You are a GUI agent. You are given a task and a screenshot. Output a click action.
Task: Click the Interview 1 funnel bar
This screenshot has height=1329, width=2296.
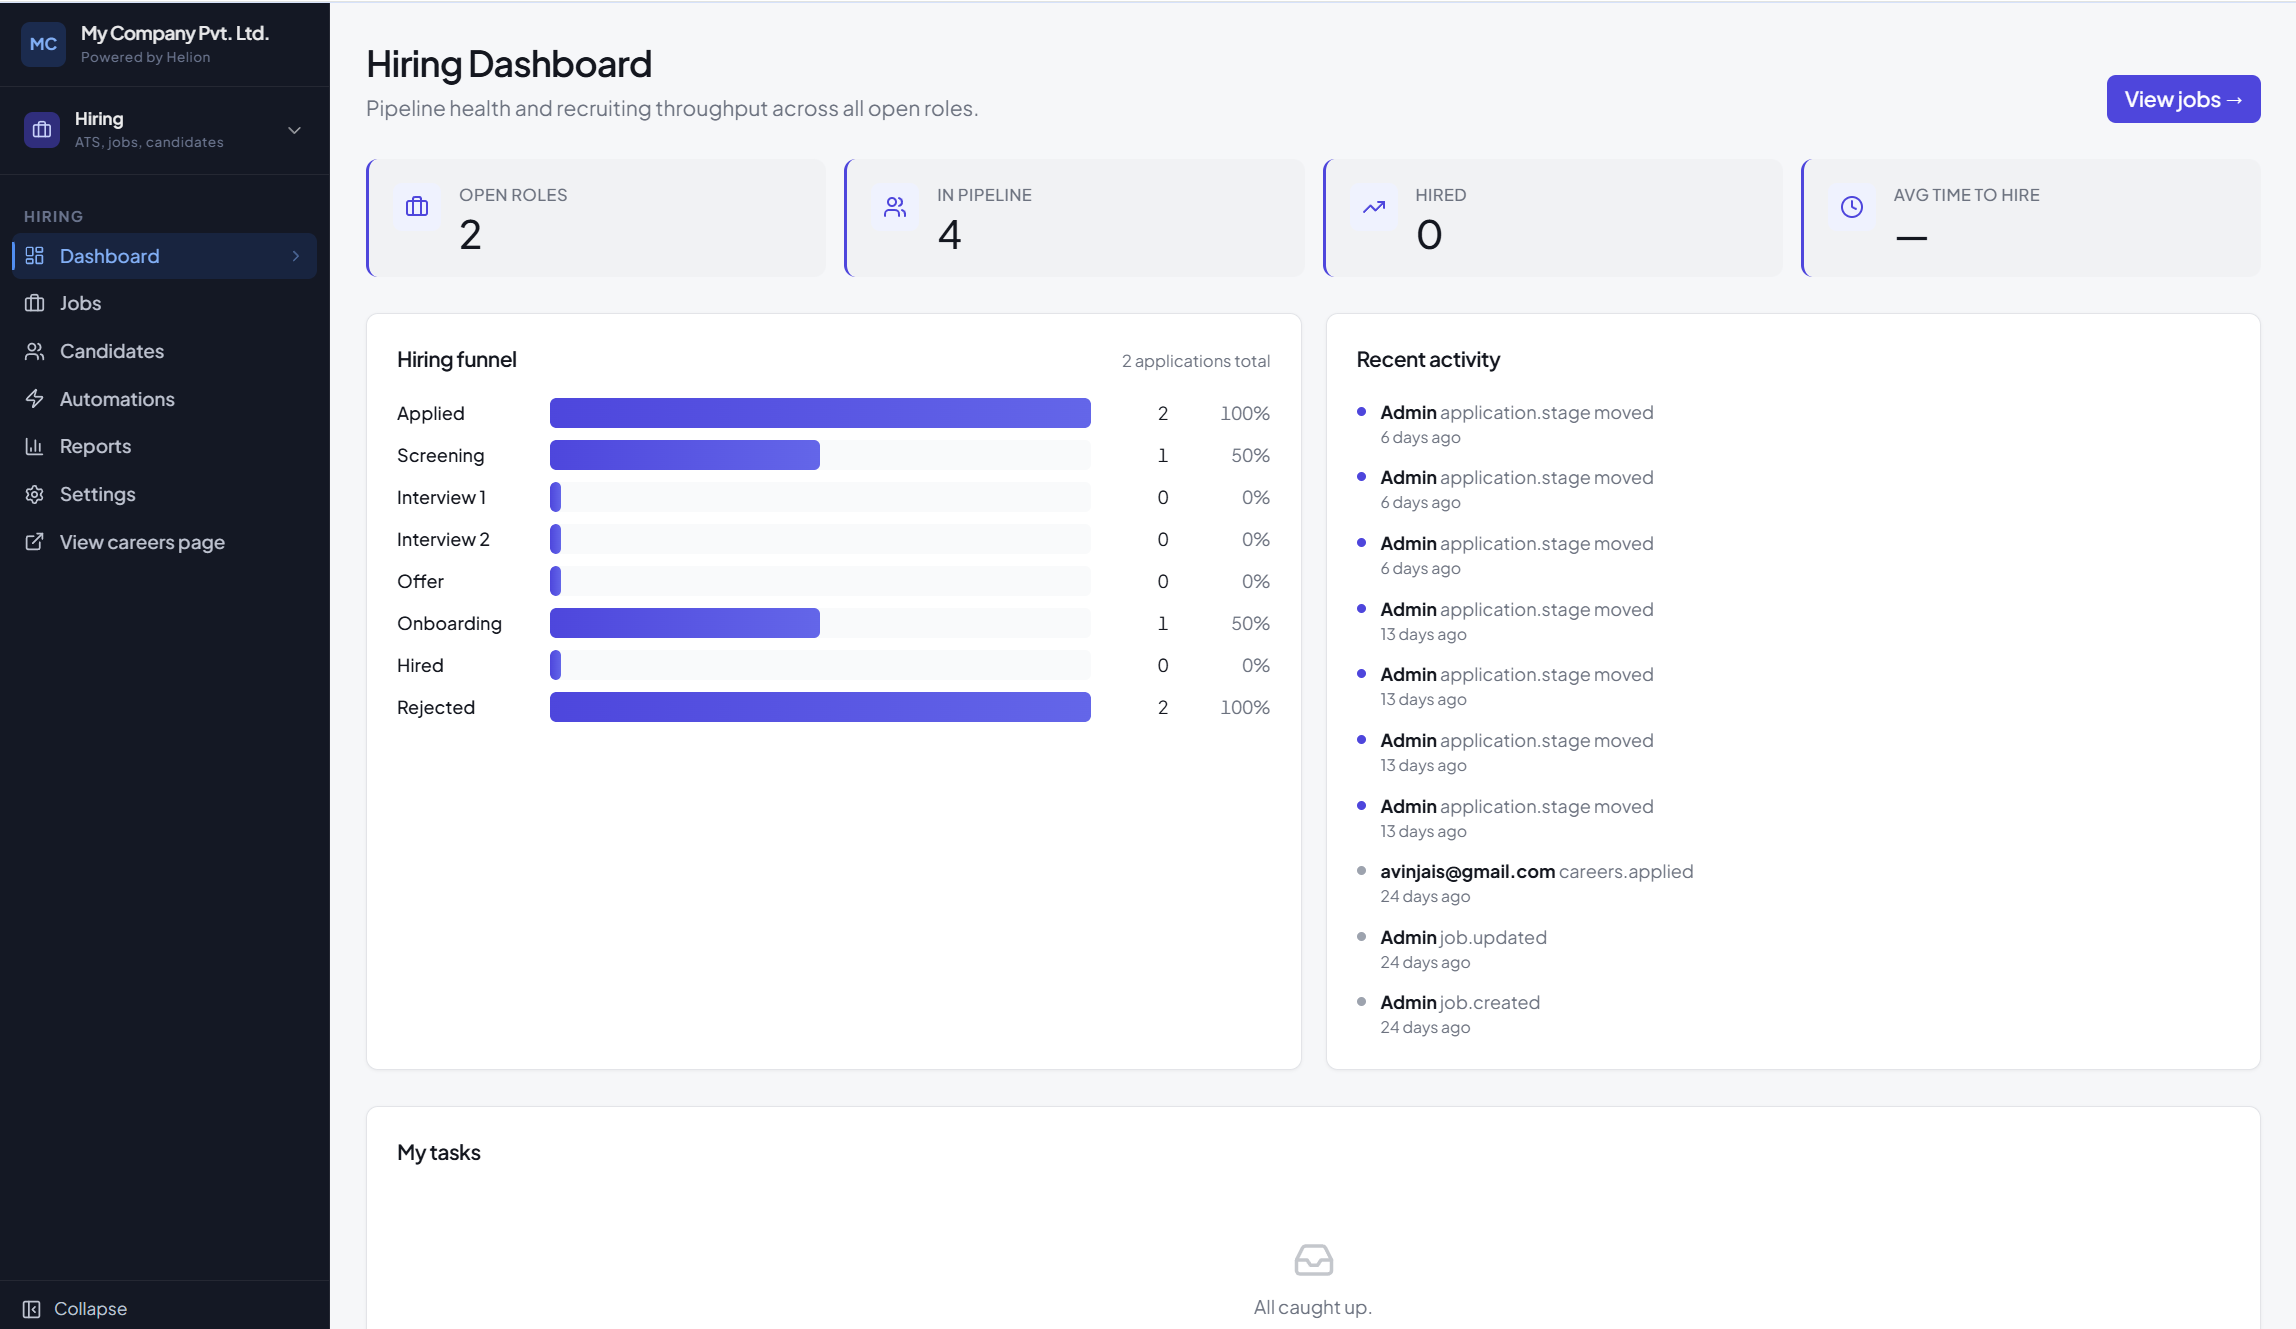pyautogui.click(x=820, y=497)
